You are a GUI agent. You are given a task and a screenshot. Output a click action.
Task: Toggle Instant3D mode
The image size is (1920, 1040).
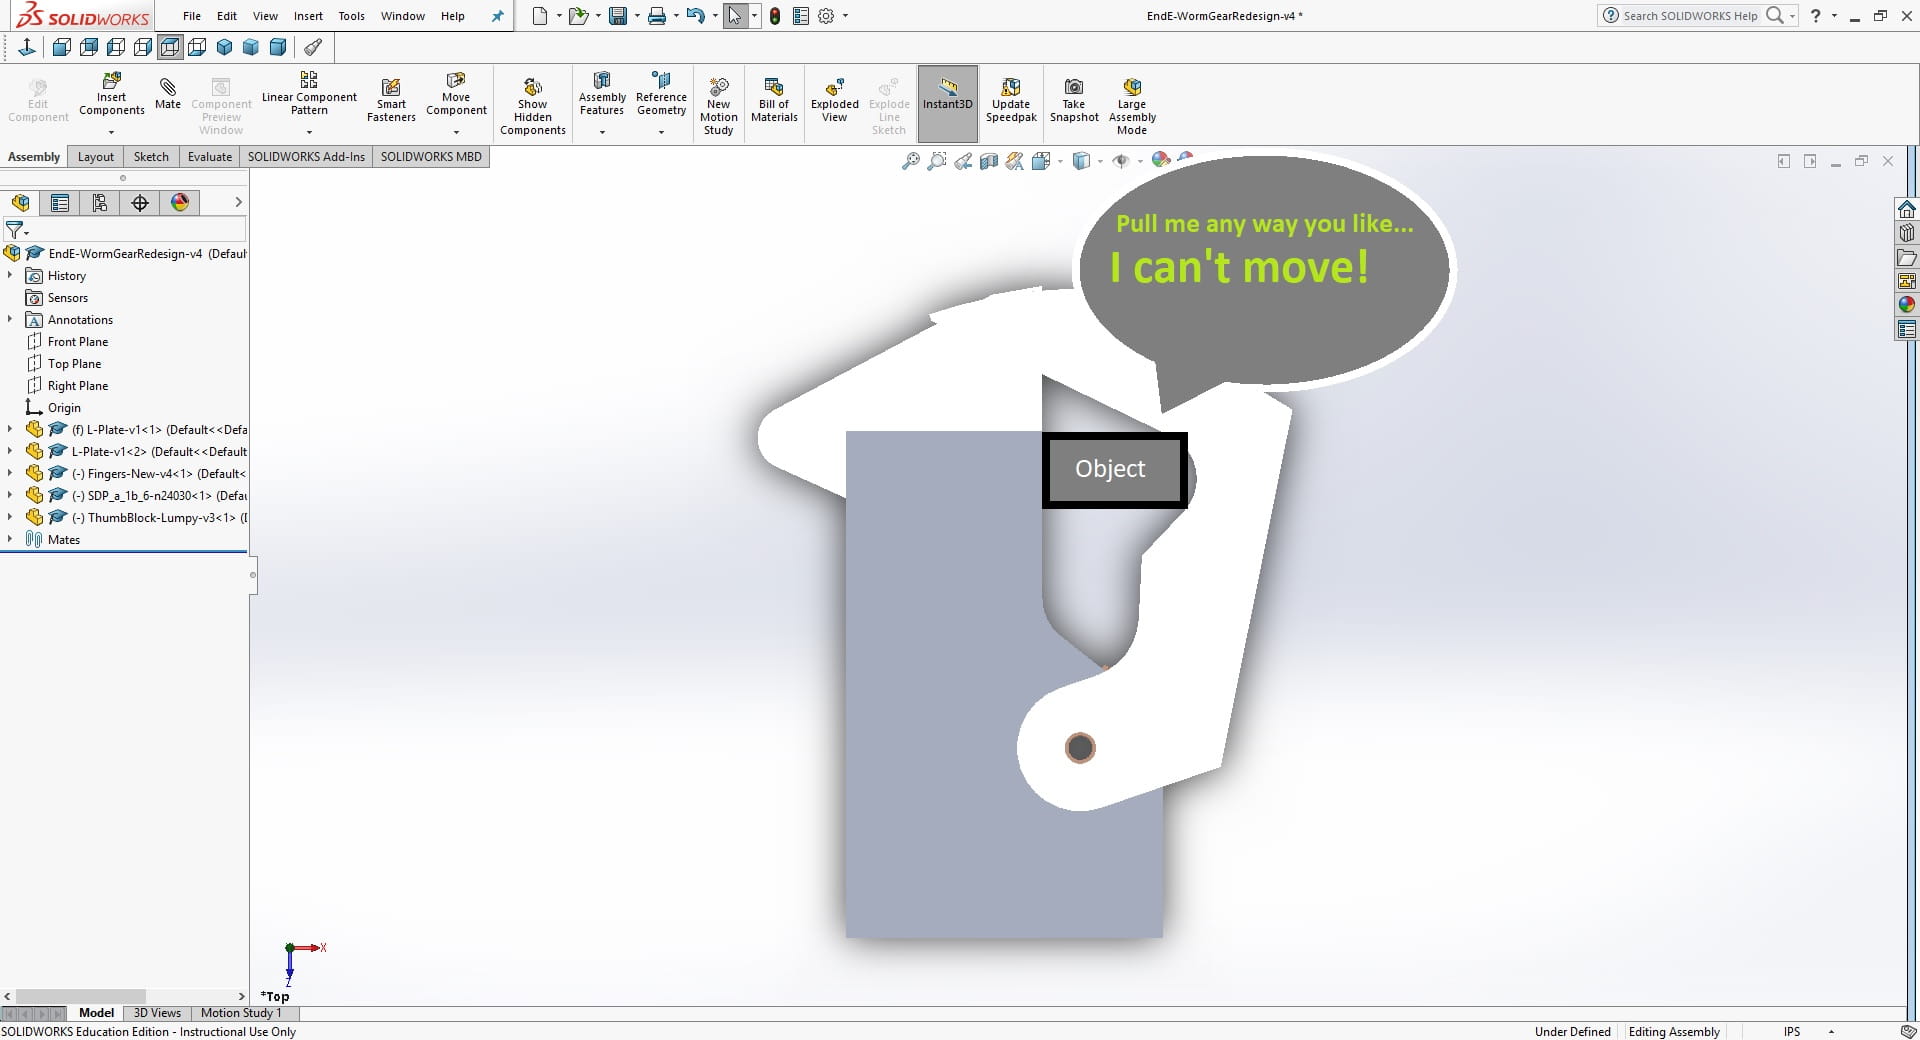point(948,103)
